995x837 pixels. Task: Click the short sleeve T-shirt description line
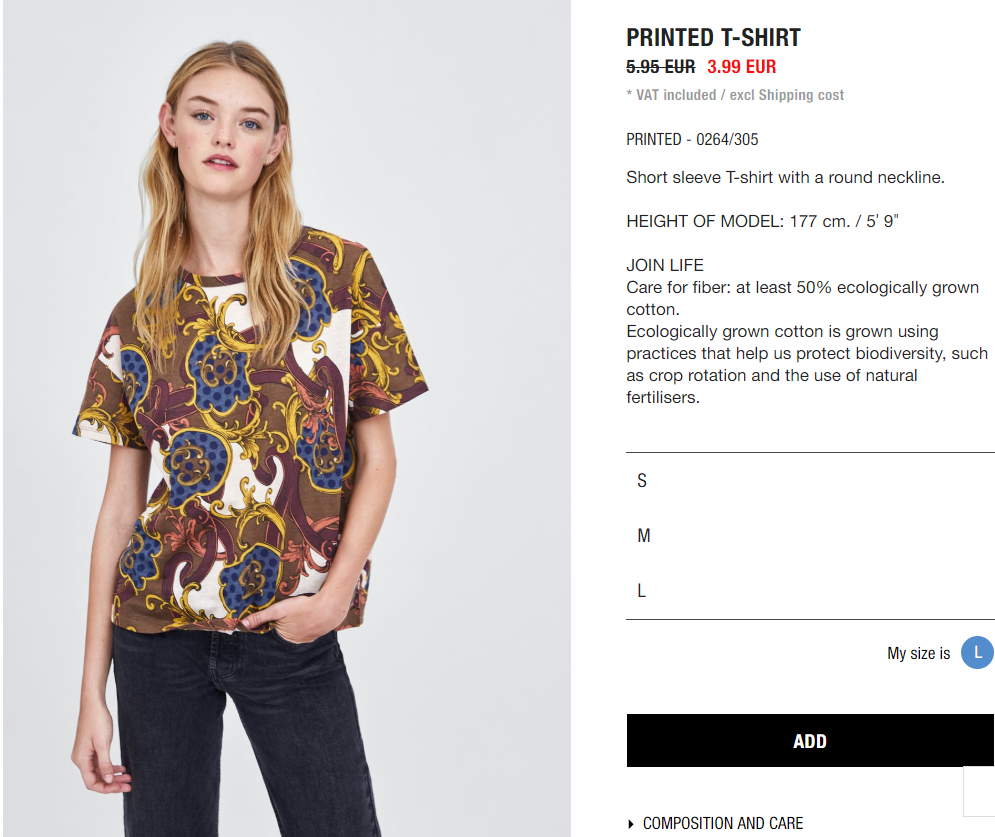click(785, 177)
